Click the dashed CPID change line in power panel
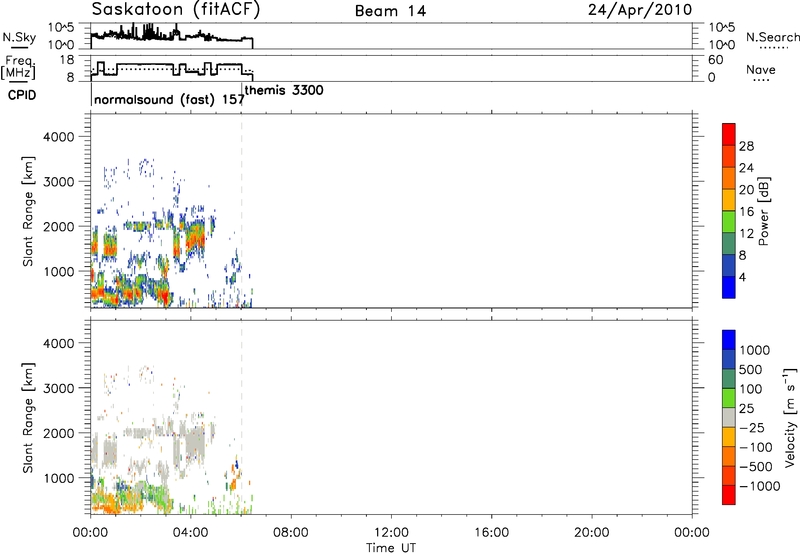Viewport: 800px width, 554px height. (241, 211)
